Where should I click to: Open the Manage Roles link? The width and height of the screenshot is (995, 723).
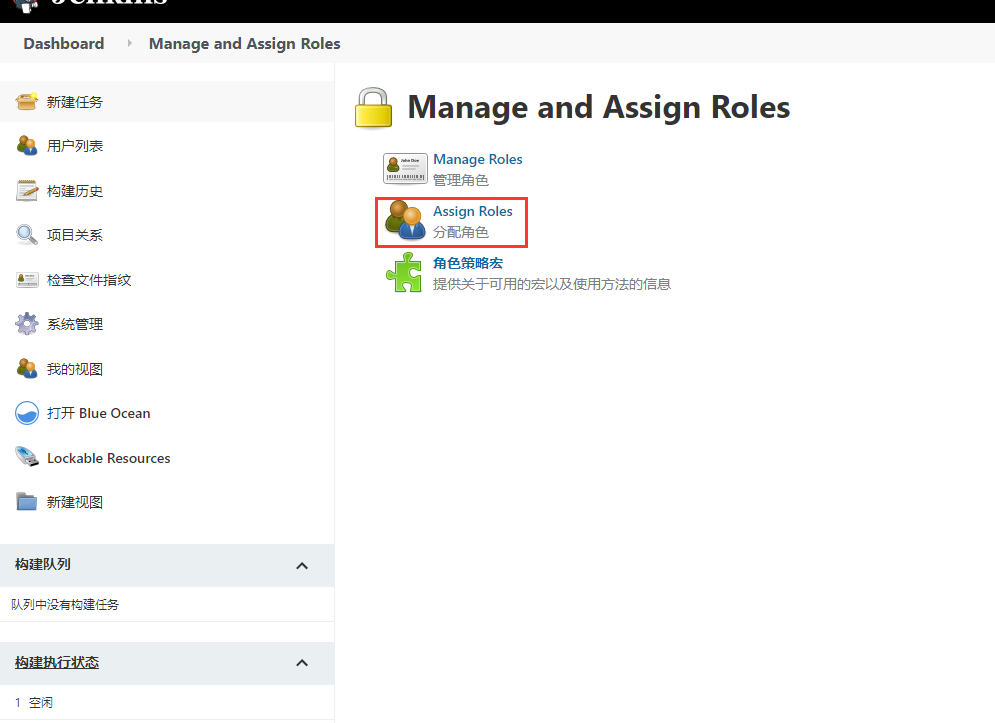[x=478, y=159]
